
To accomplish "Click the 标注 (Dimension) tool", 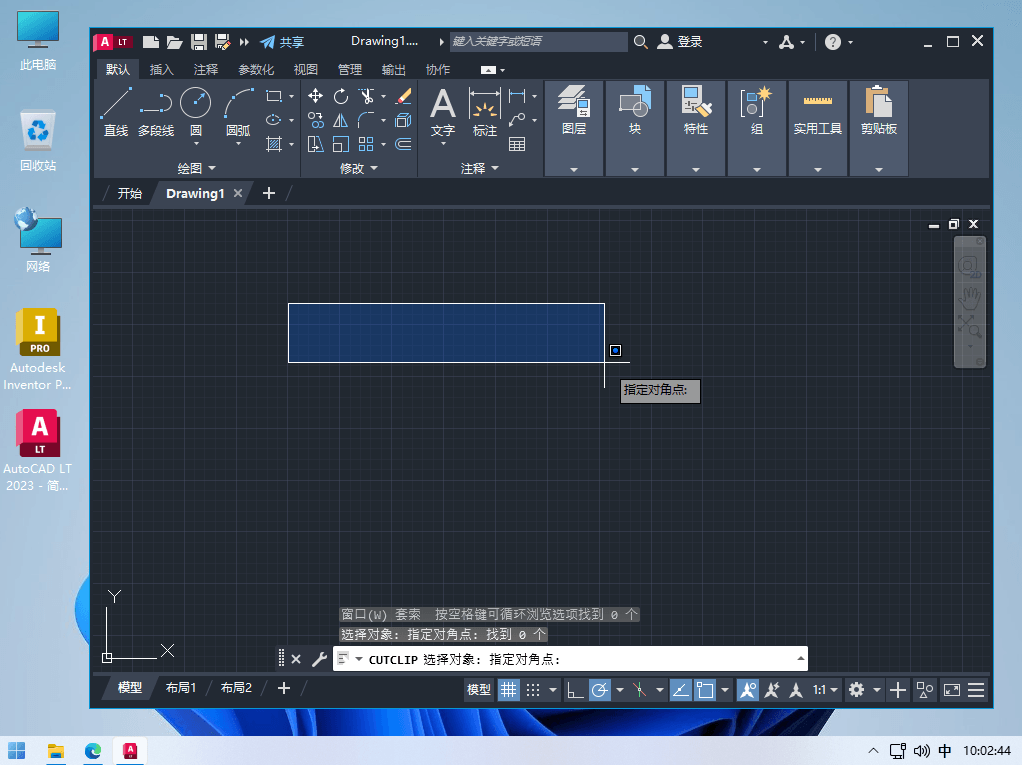I will point(485,112).
